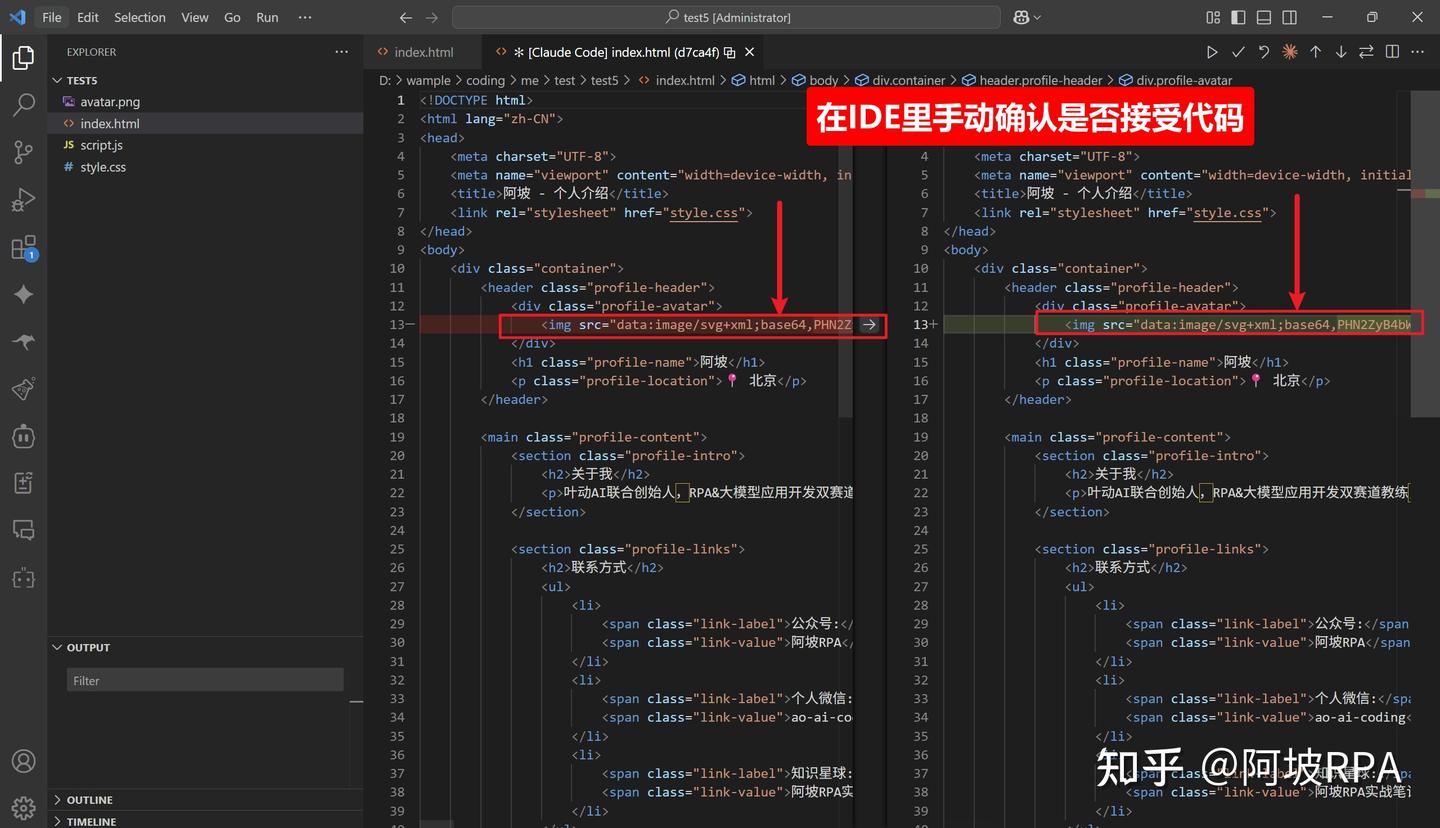Toggle the primary sidebar visibility
The image size is (1440, 828).
click(x=1237, y=17)
